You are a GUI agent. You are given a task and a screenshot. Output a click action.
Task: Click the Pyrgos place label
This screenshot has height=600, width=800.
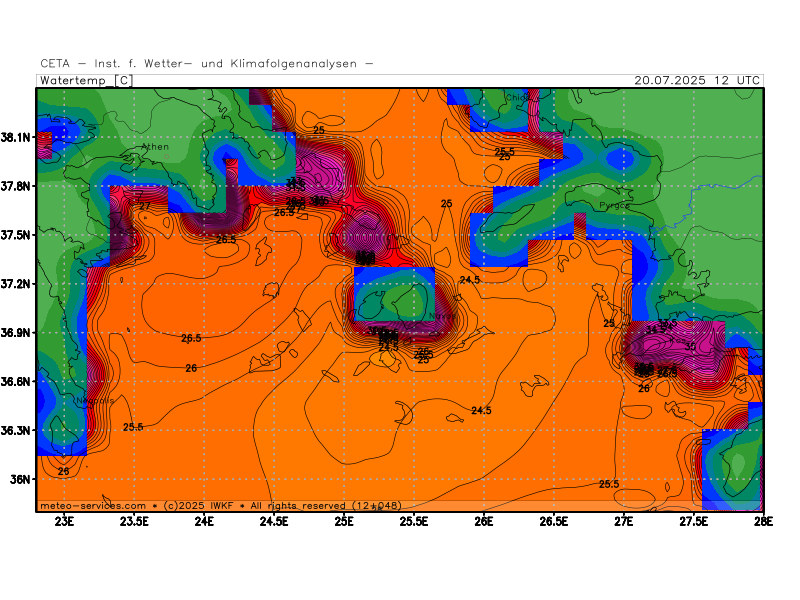coord(614,205)
